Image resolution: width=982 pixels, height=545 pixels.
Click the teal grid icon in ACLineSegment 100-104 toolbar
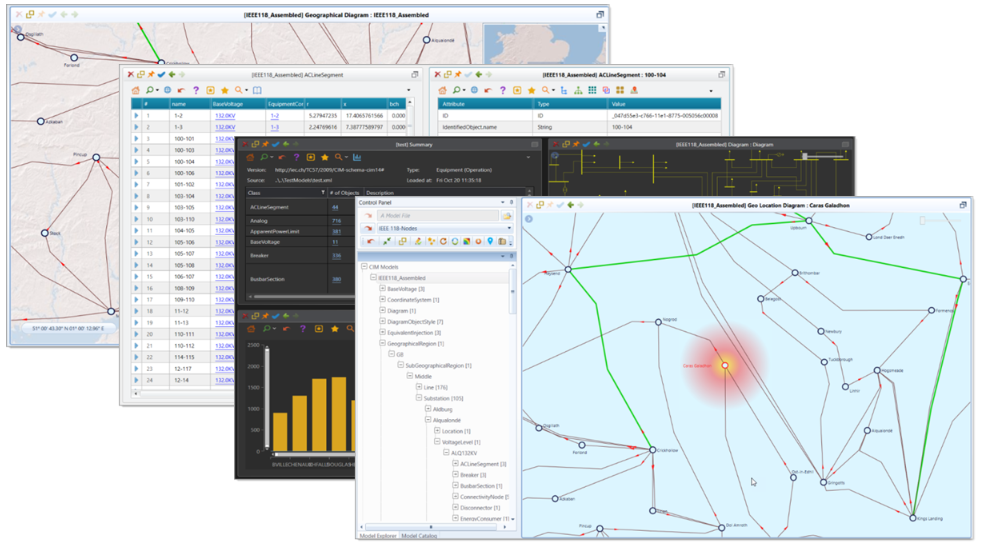[592, 90]
